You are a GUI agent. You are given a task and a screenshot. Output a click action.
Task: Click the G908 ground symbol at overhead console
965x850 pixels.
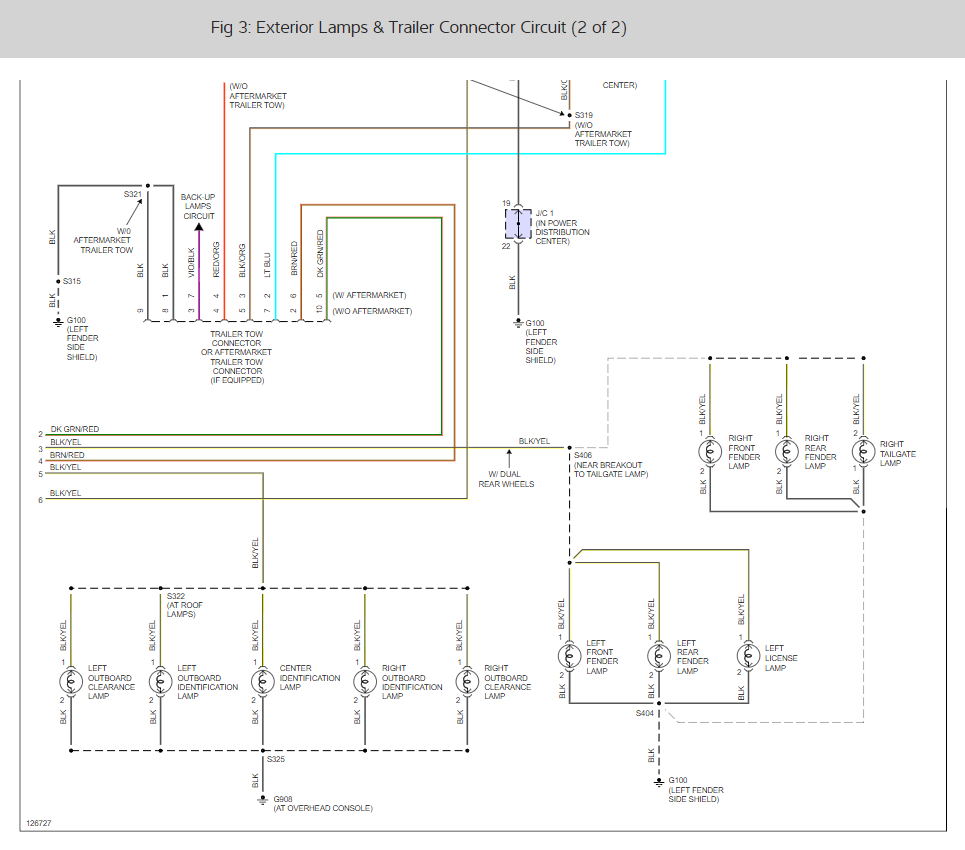tap(263, 800)
